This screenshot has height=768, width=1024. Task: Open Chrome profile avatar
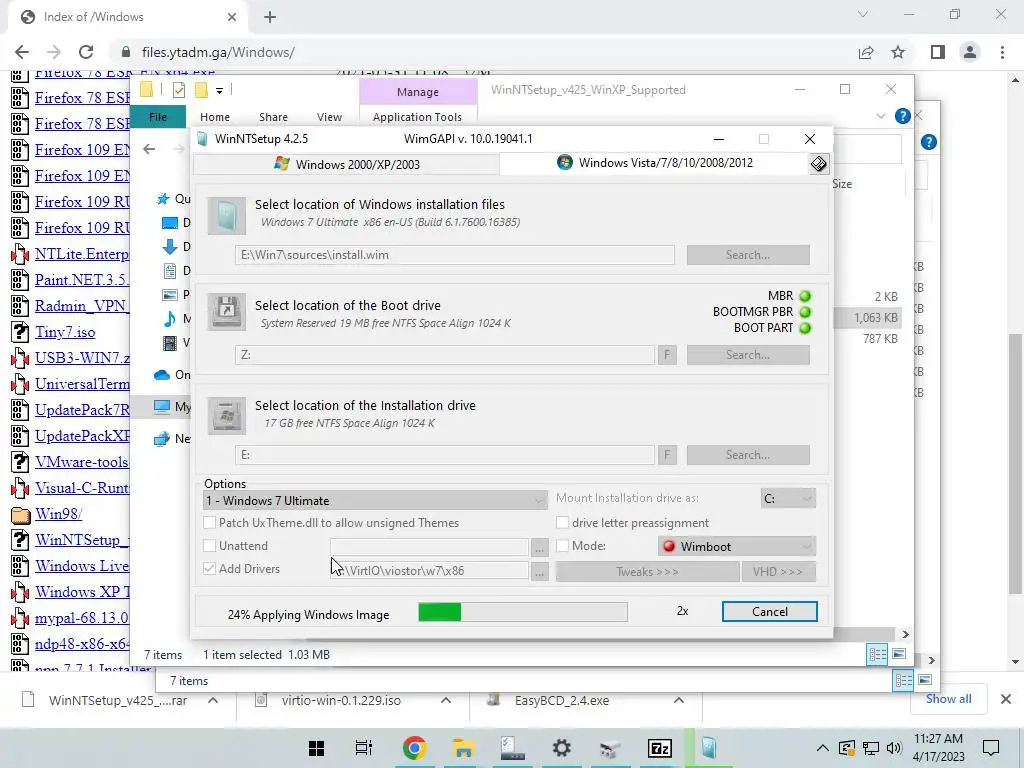(970, 52)
